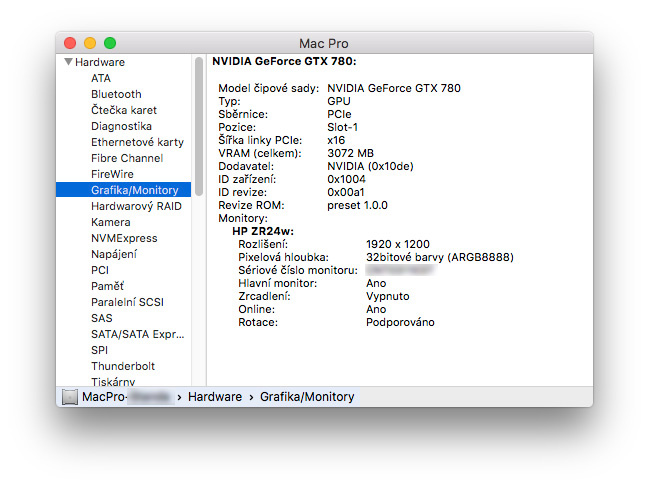Click 32bitové barvy (ARGB8888) value
The image size is (649, 487).
click(x=440, y=257)
